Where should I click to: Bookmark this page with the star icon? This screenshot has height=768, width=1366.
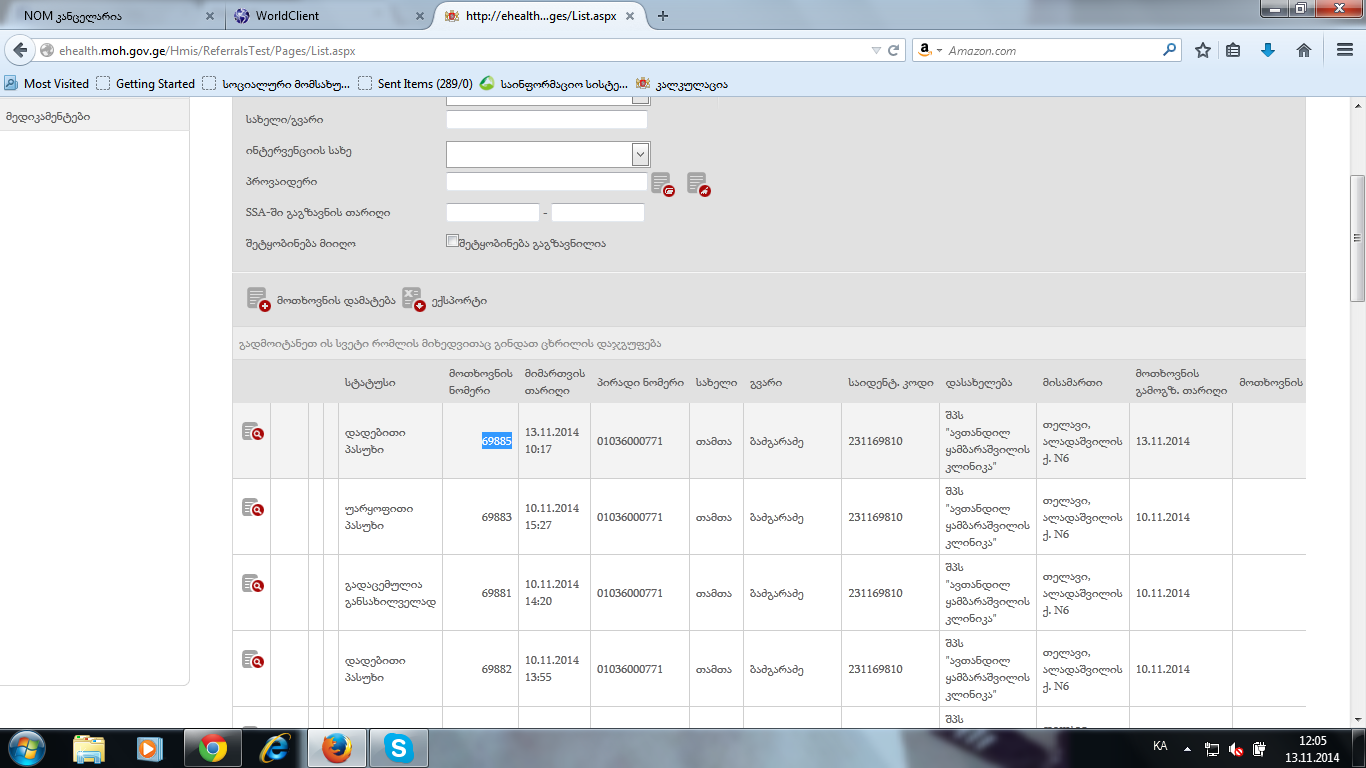pos(1203,50)
